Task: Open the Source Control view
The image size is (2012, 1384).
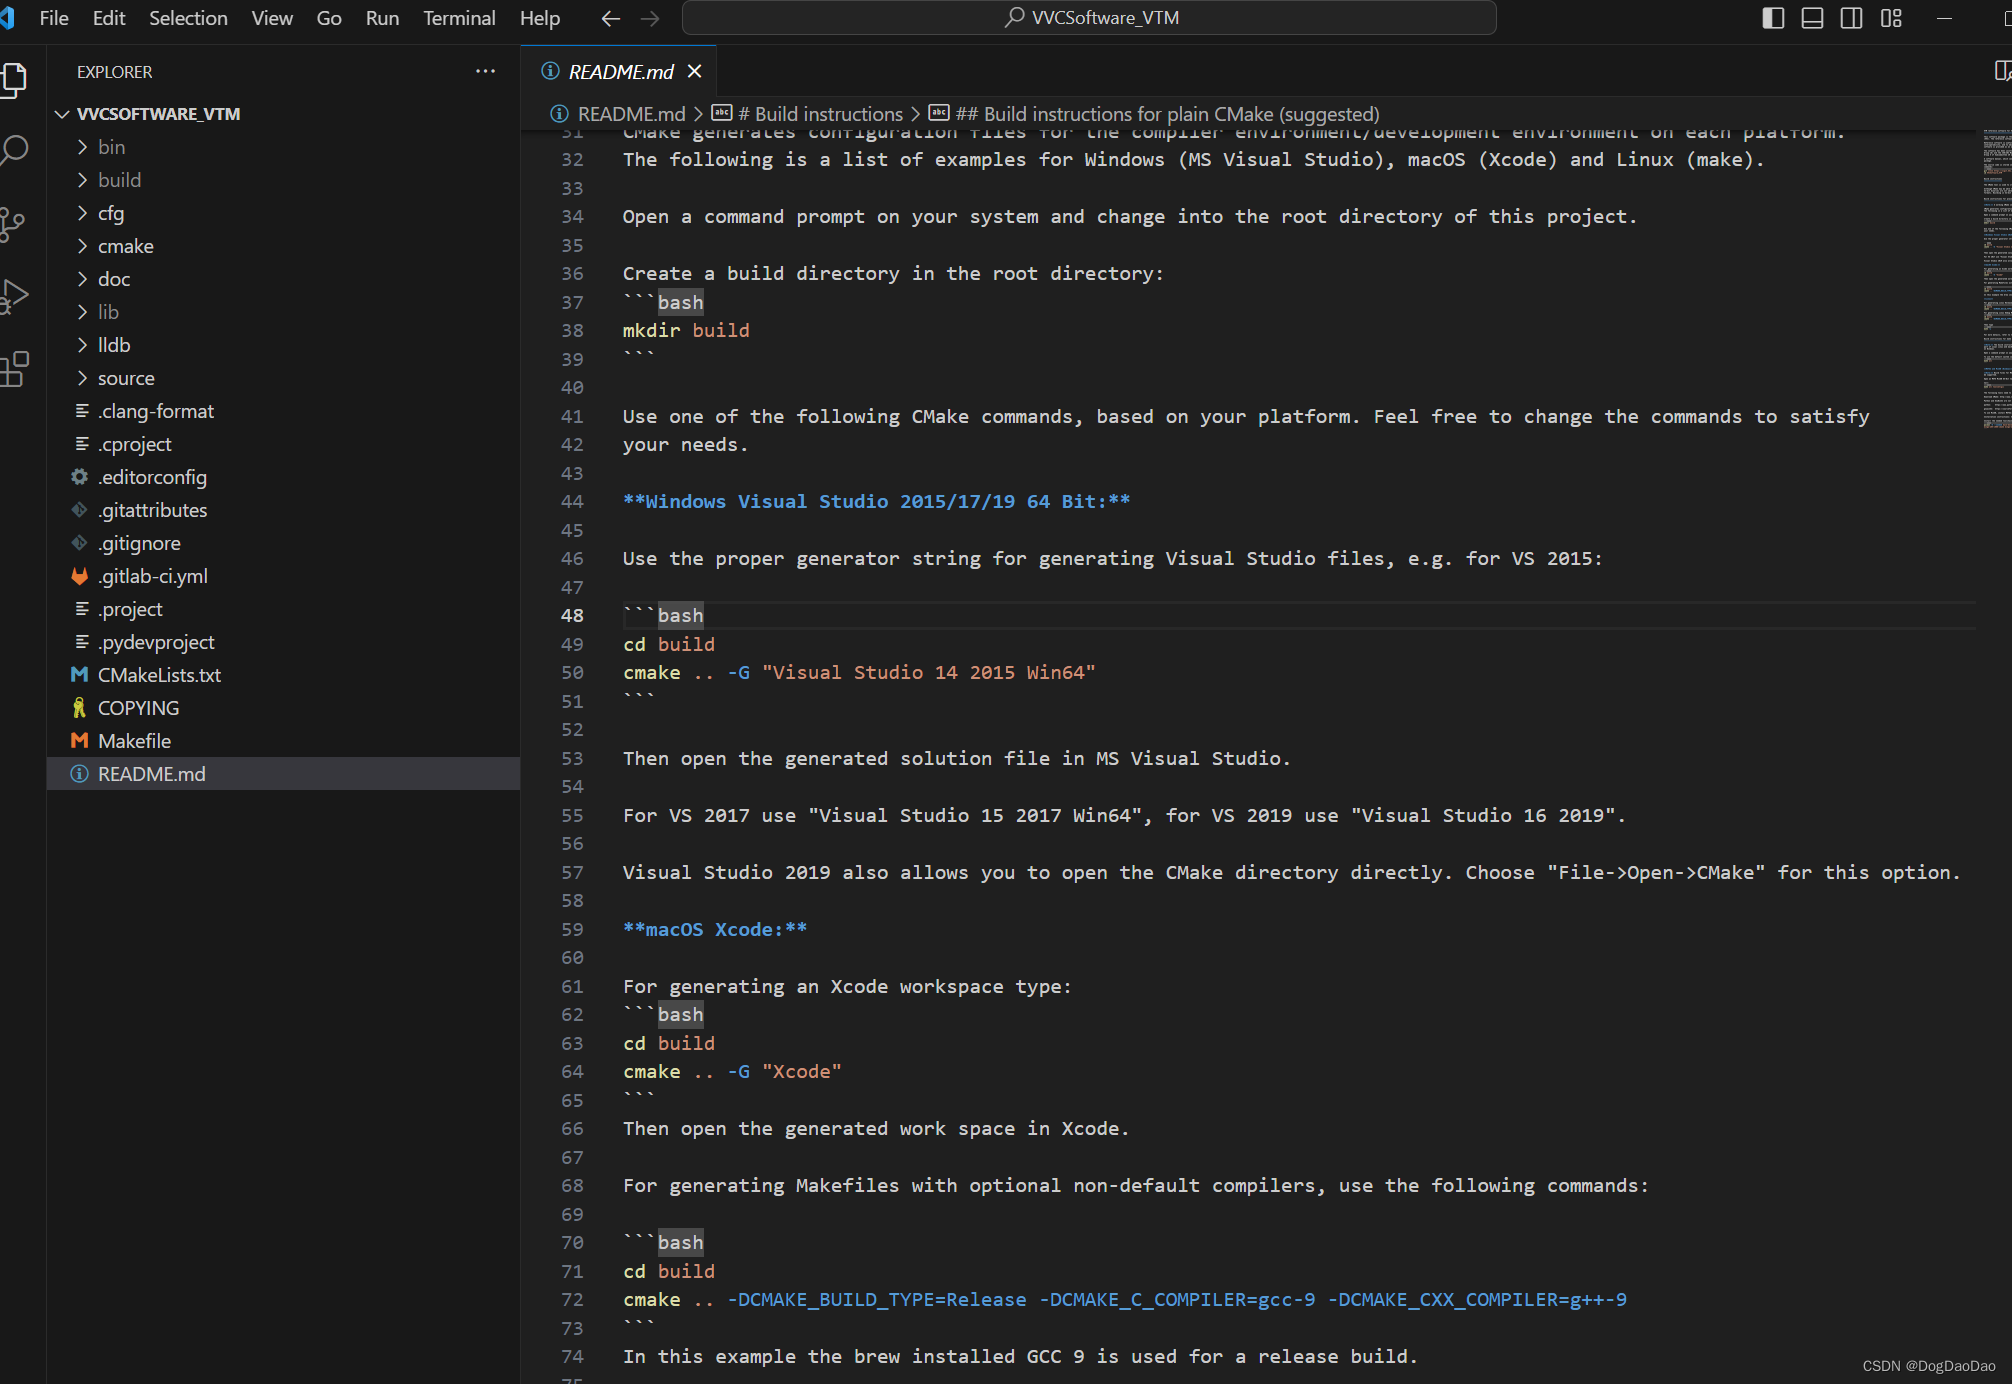Action: [x=15, y=224]
